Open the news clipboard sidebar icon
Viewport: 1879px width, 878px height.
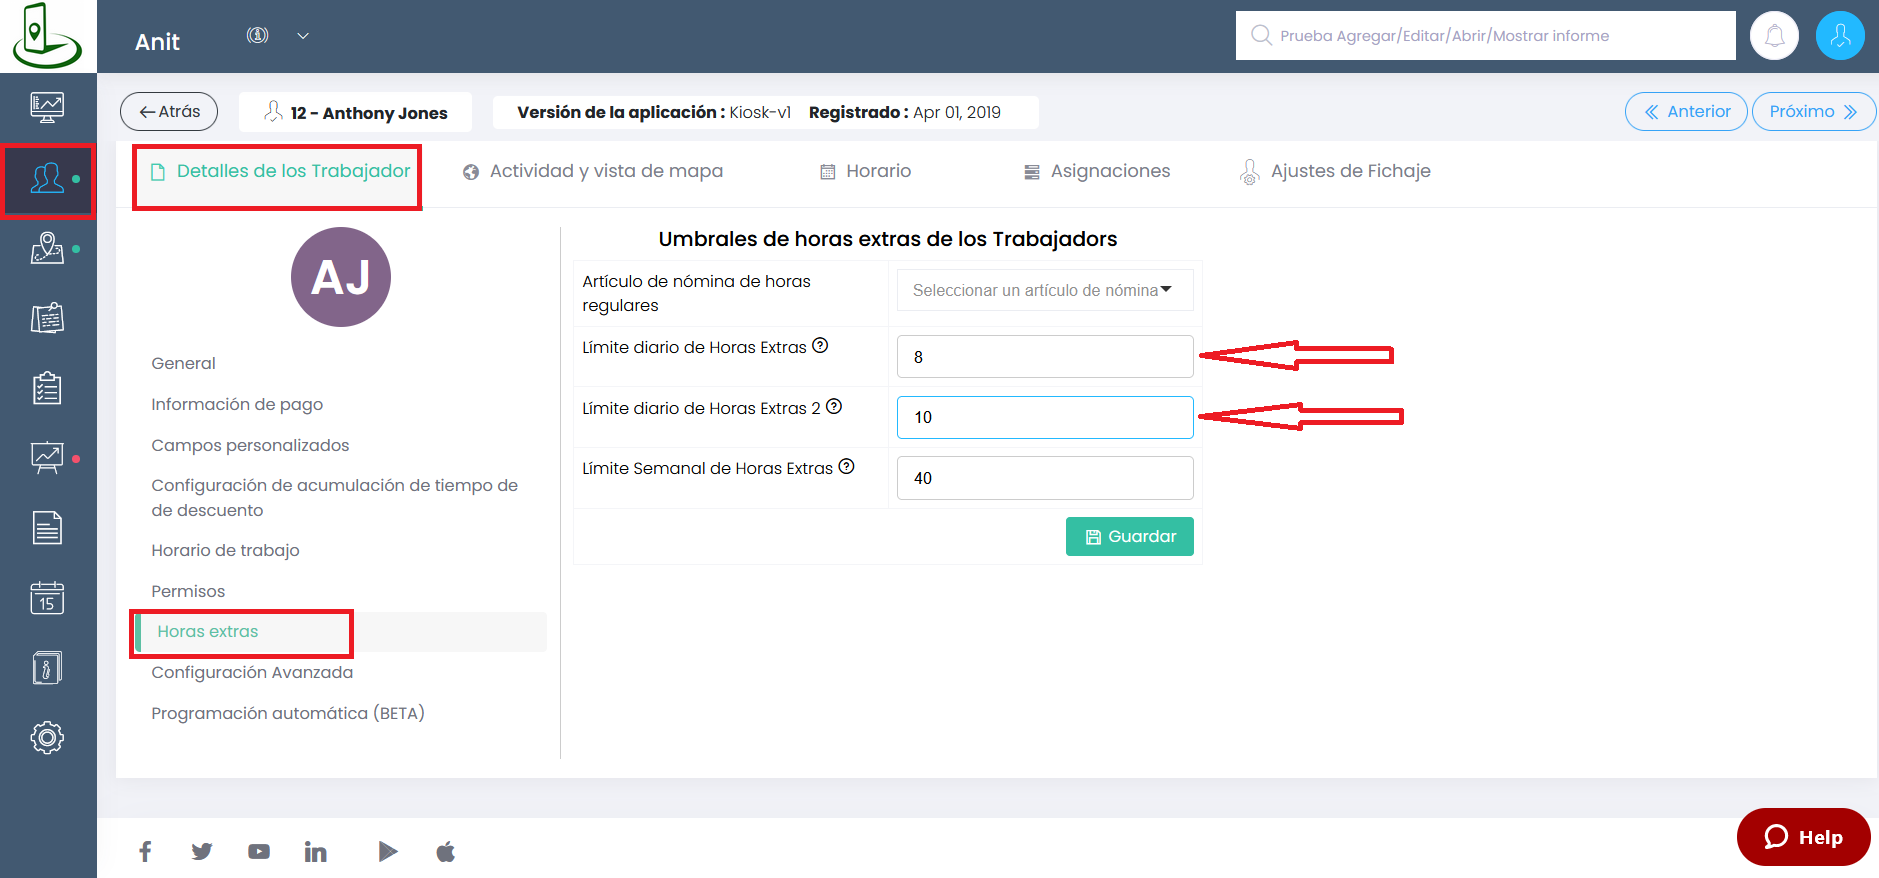coord(47,318)
